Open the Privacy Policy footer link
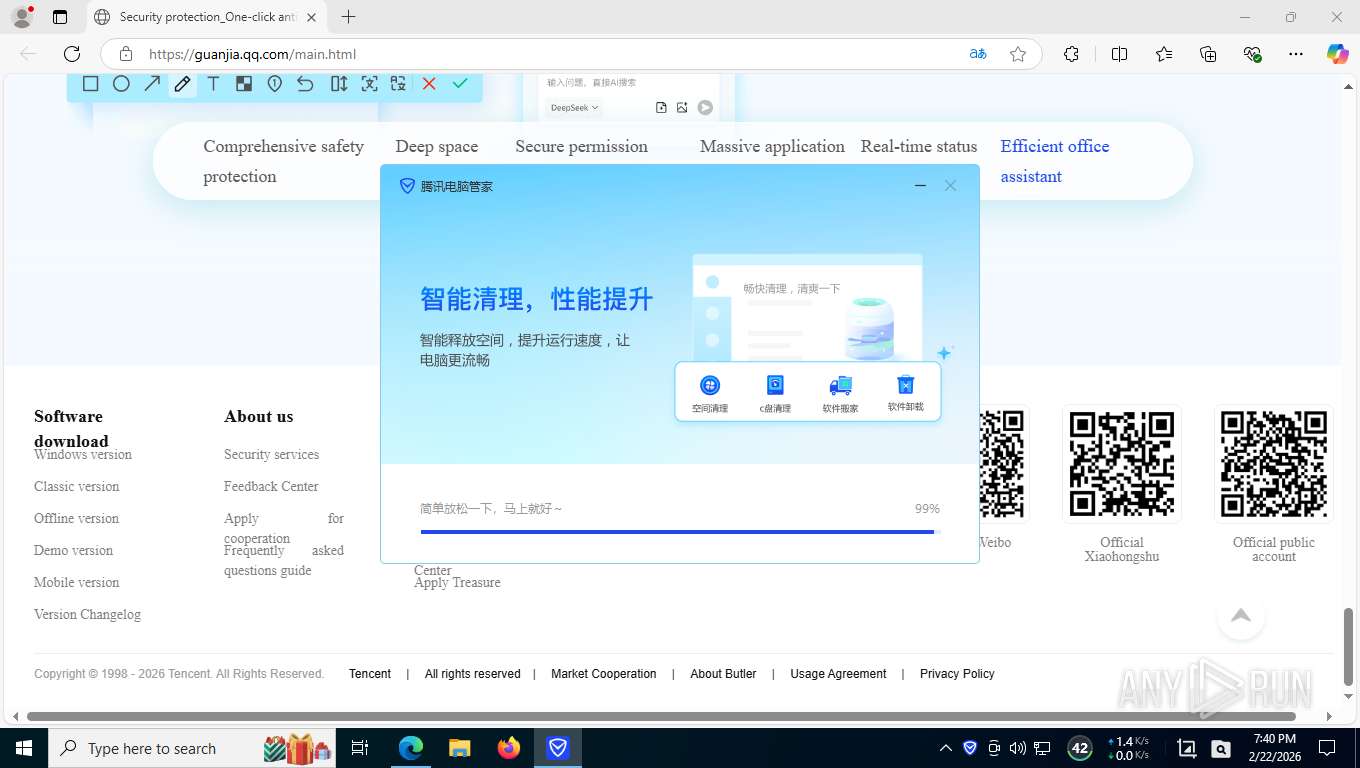The width and height of the screenshot is (1360, 768). [957, 674]
